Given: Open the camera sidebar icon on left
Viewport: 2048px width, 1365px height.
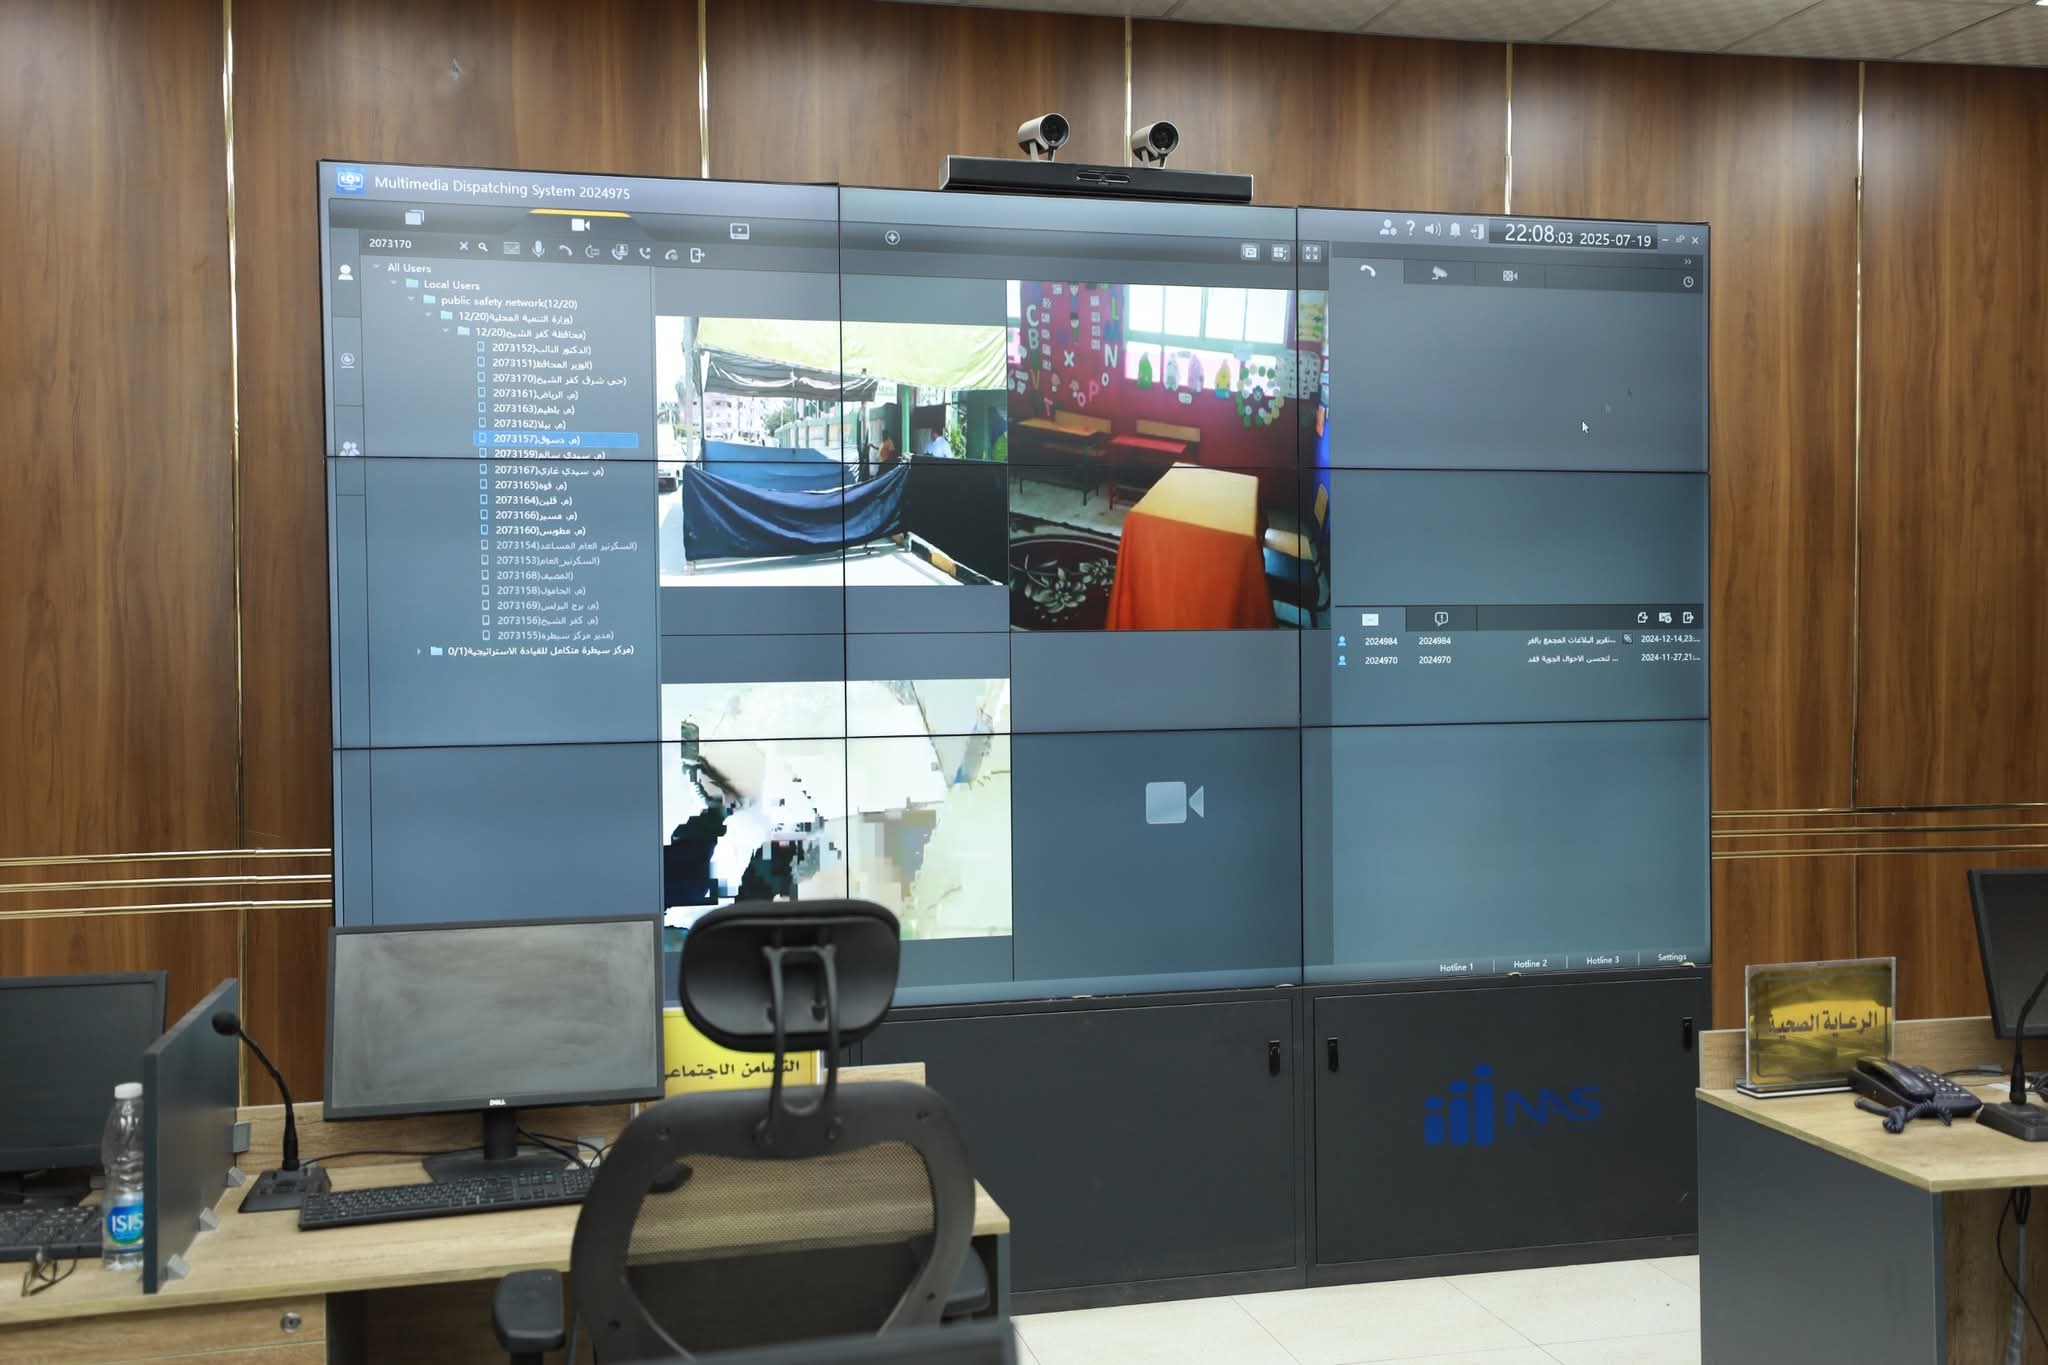Looking at the screenshot, I should click(x=348, y=360).
